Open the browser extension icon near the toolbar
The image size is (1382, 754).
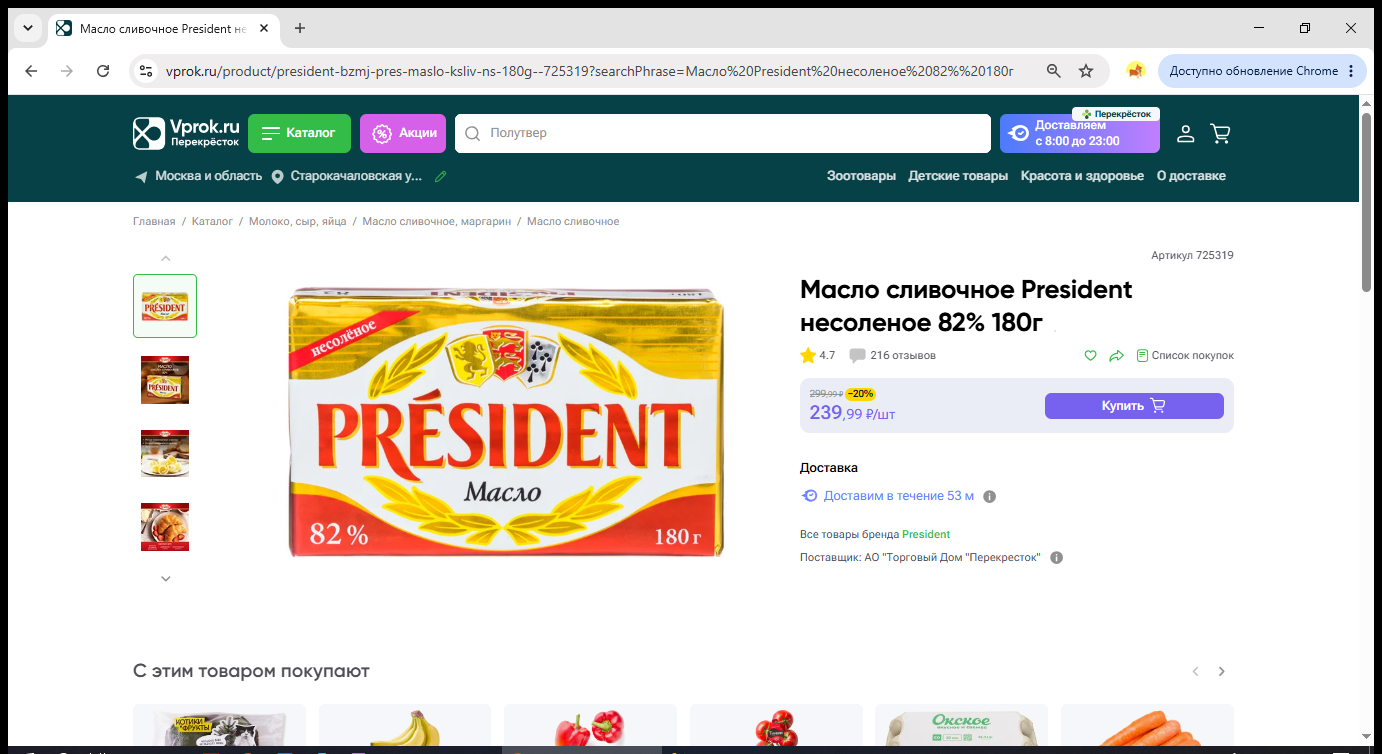point(1135,71)
